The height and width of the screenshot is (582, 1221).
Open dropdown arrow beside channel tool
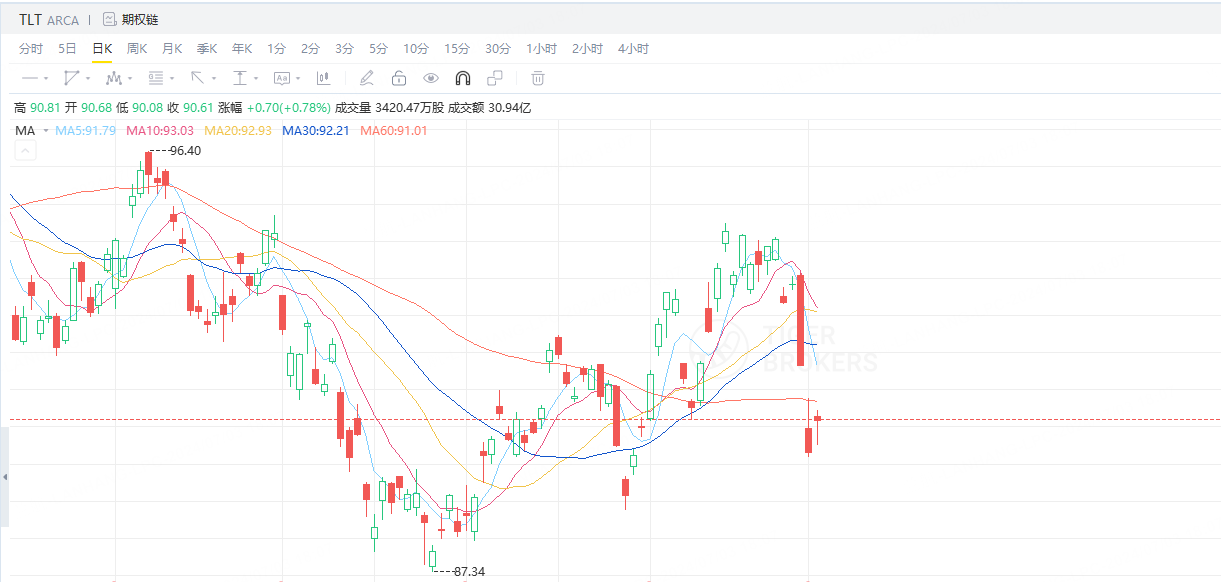click(88, 79)
